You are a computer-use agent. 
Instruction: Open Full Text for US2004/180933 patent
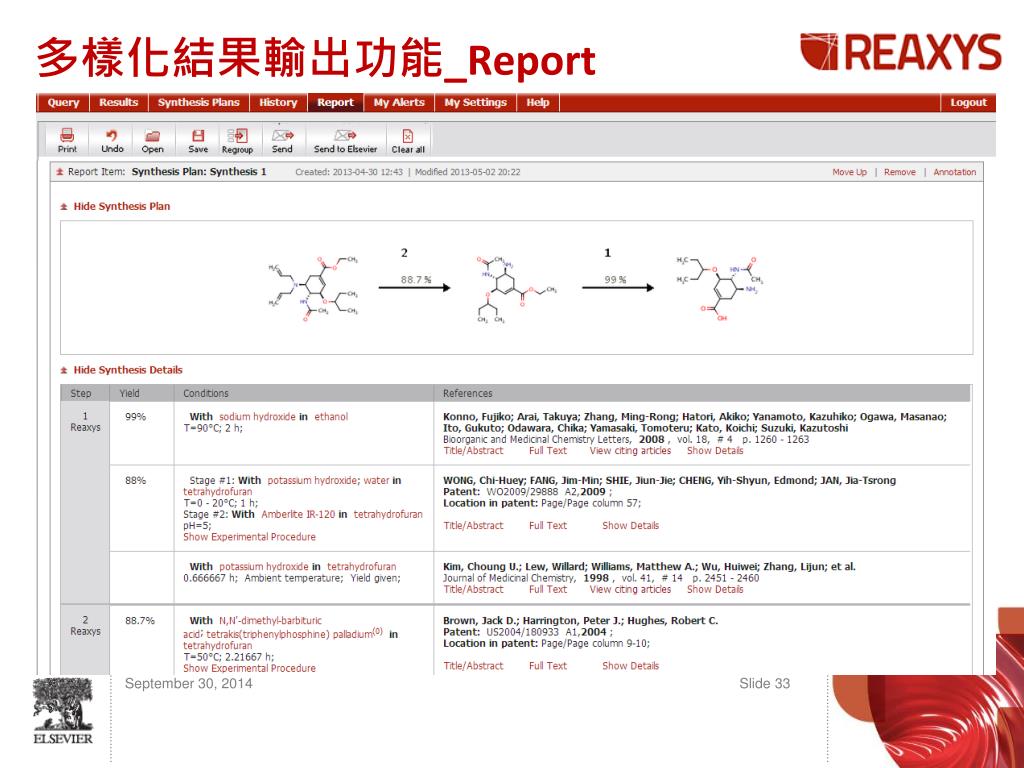click(x=548, y=666)
